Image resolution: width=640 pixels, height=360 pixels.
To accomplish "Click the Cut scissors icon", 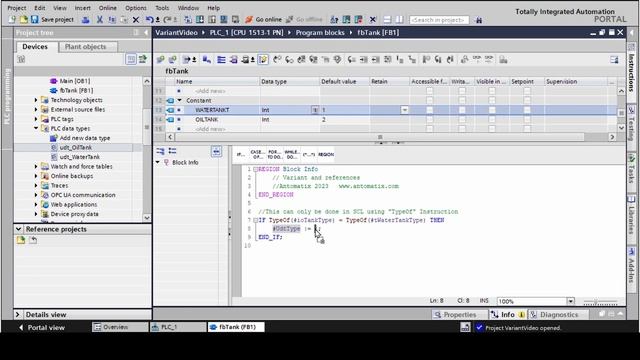I will 100,20.
